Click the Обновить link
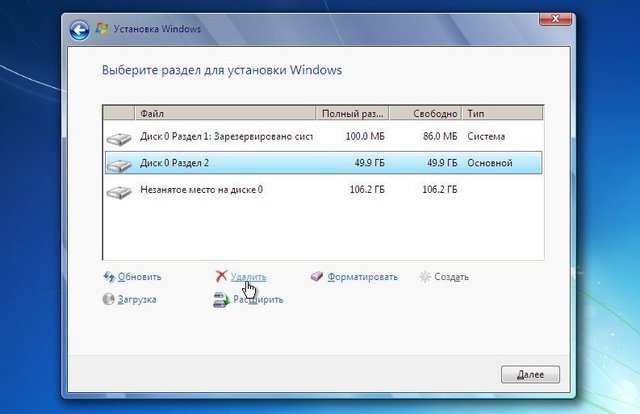 [x=139, y=277]
